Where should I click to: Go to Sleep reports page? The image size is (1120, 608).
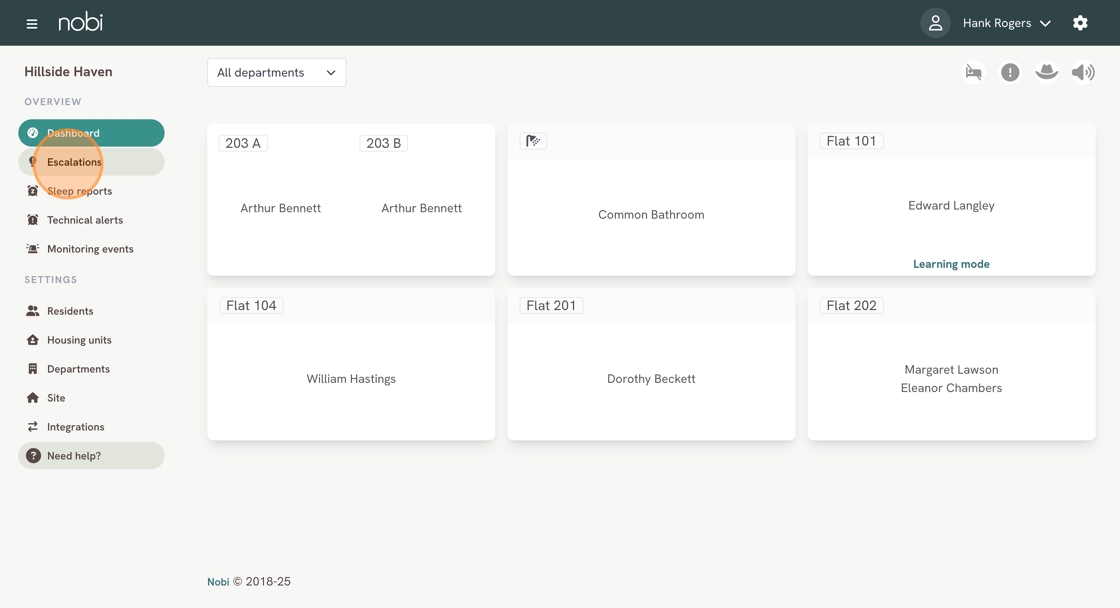point(79,191)
